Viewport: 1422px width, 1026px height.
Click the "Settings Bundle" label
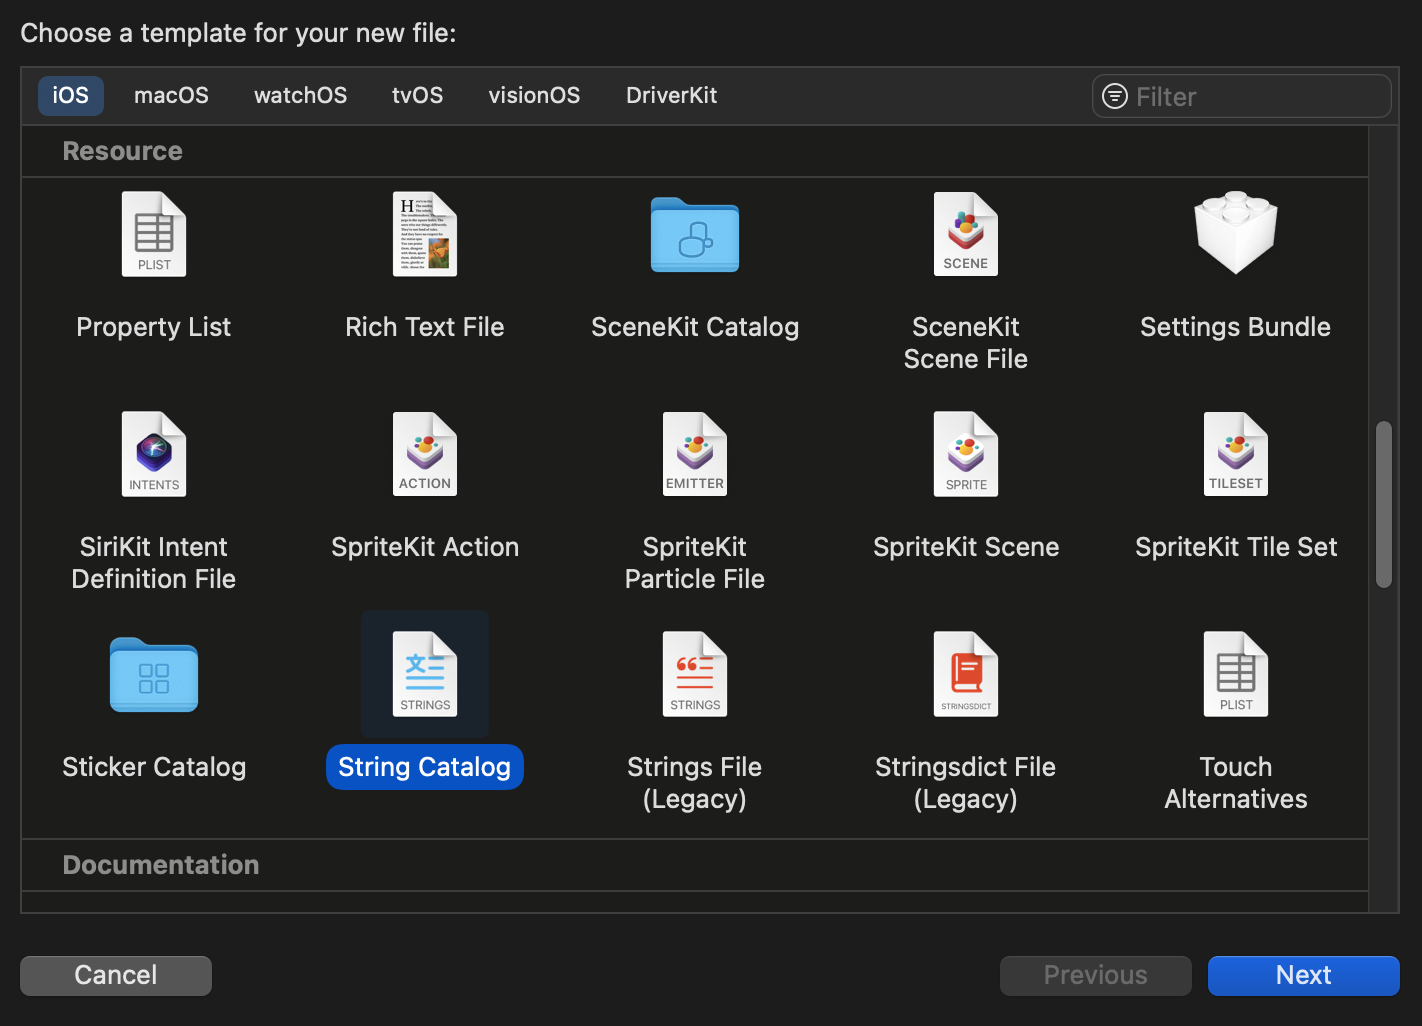[x=1236, y=327]
